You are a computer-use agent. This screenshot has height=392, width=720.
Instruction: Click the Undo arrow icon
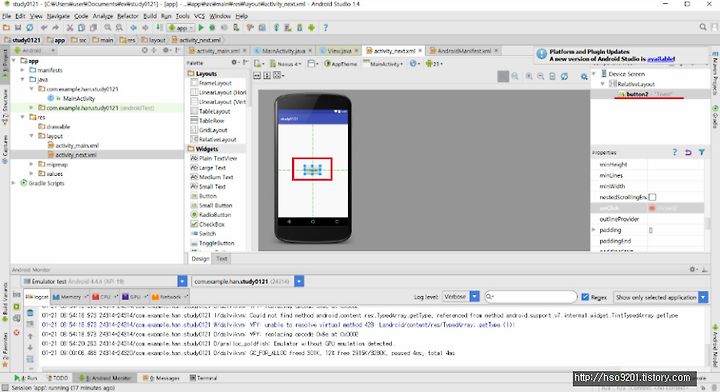[x=44, y=28]
